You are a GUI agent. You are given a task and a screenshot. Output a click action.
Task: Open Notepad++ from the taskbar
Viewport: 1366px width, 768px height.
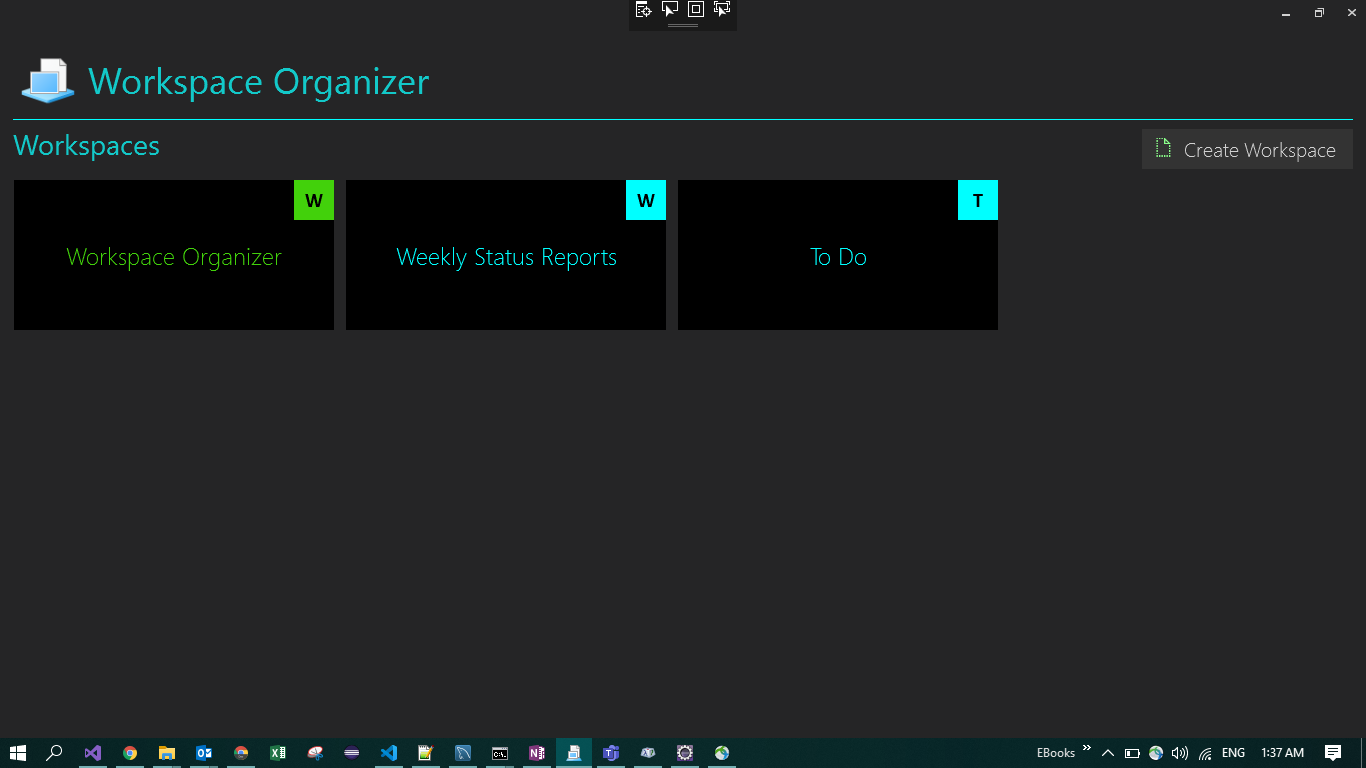(426, 753)
